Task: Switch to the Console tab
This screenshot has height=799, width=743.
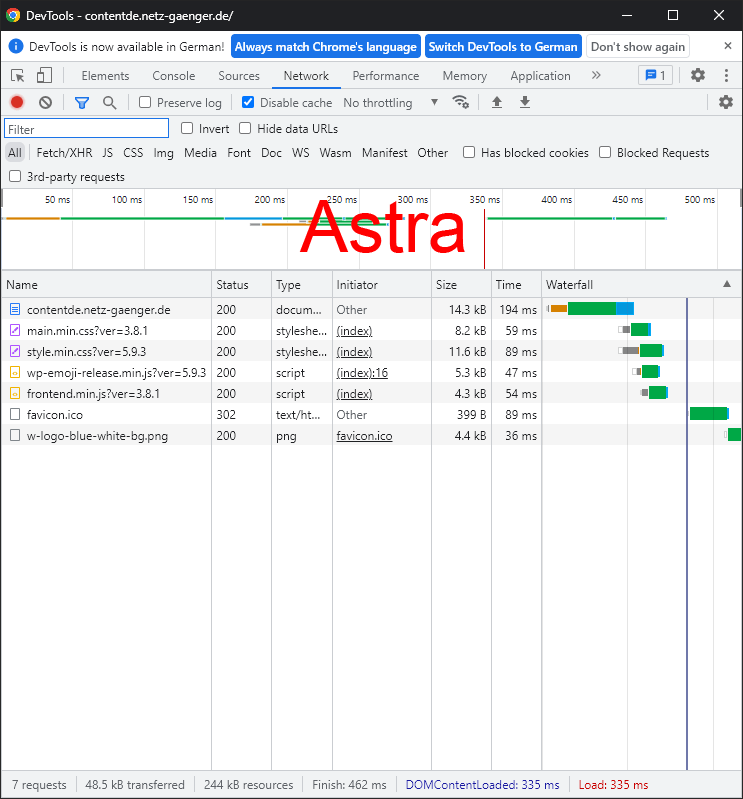Action: point(174,76)
